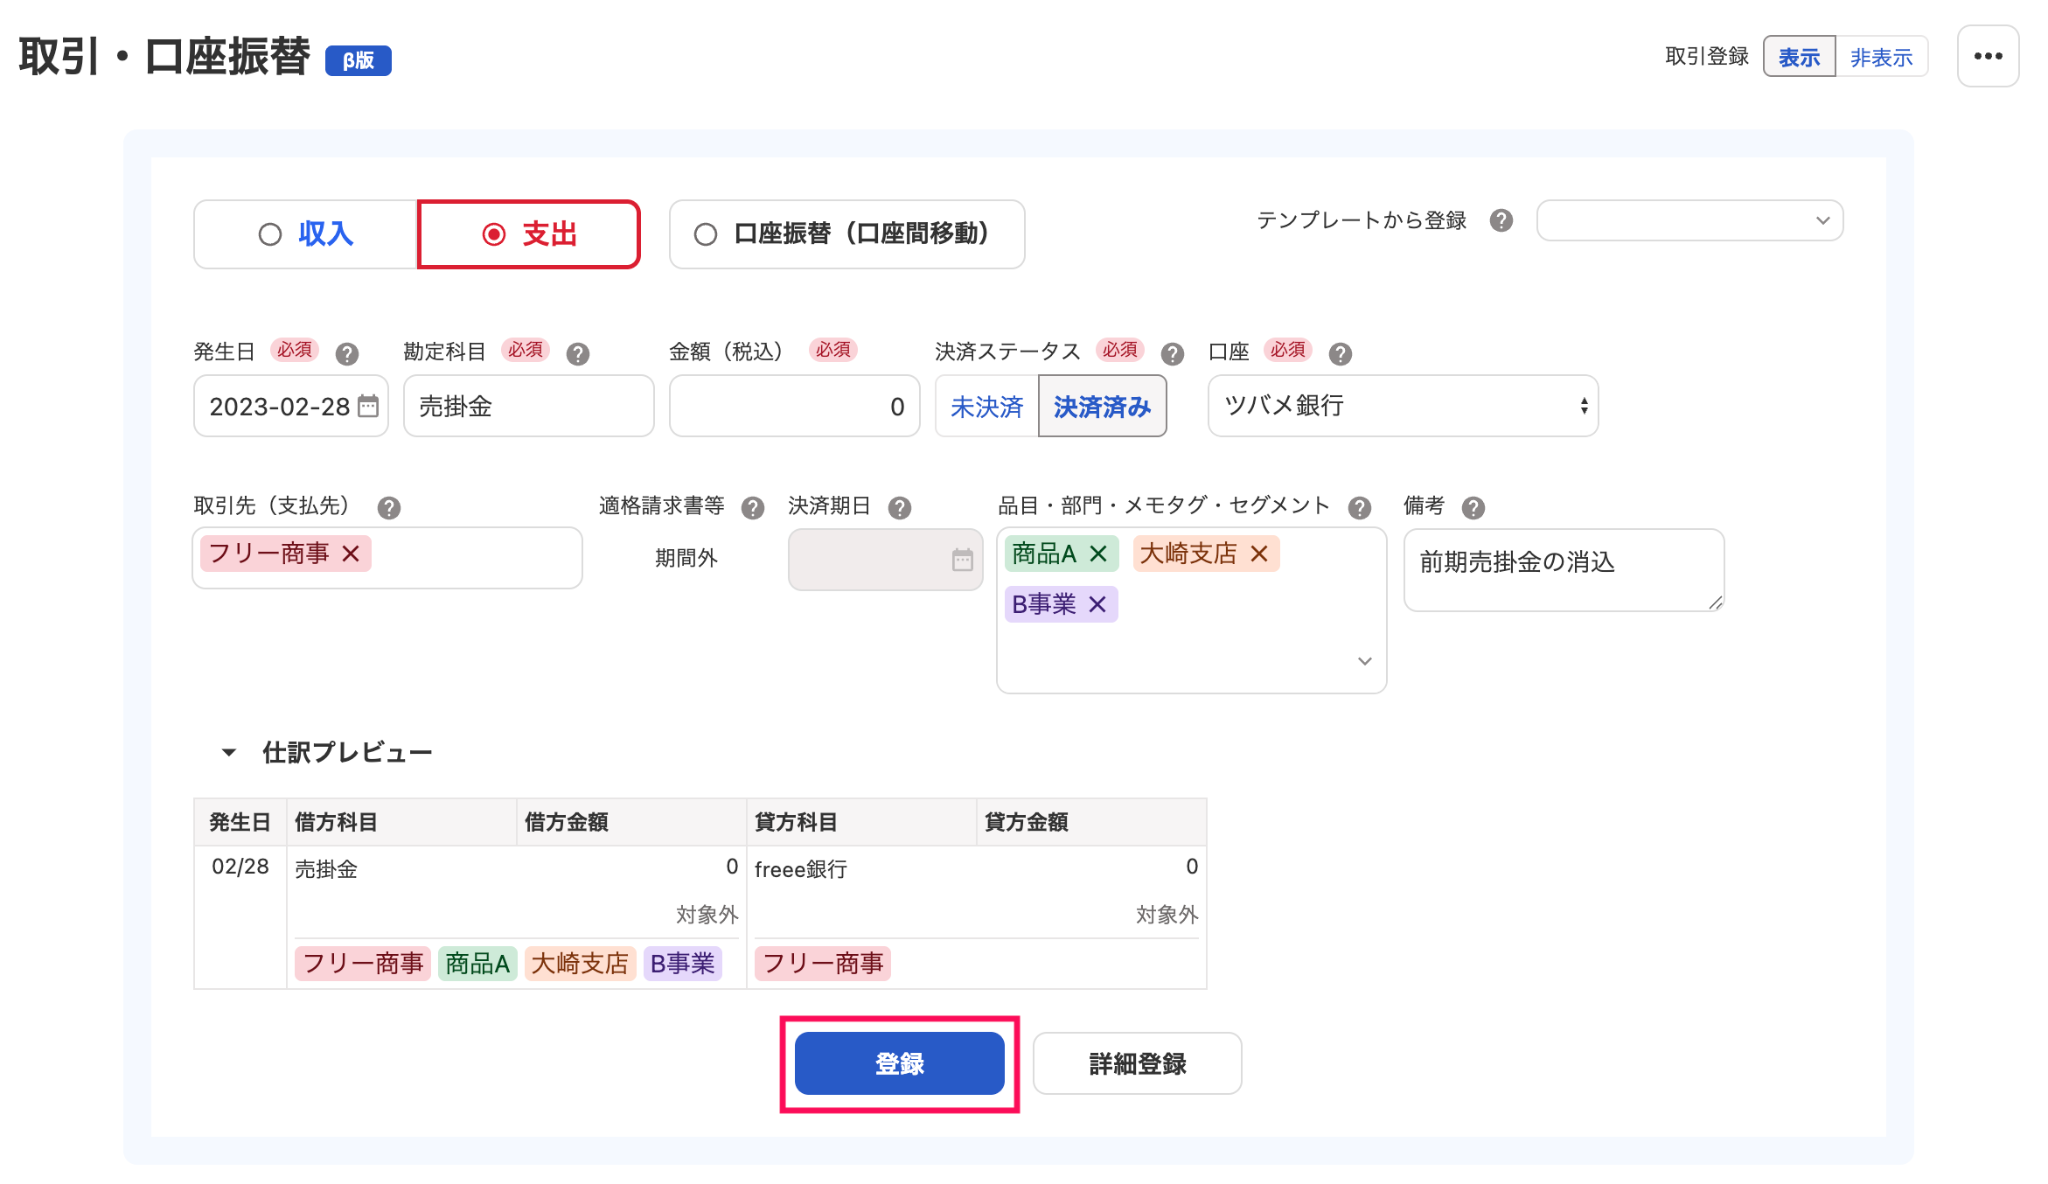Click the 取引先 partner input field
This screenshot has width=2048, height=1184.
click(x=387, y=558)
